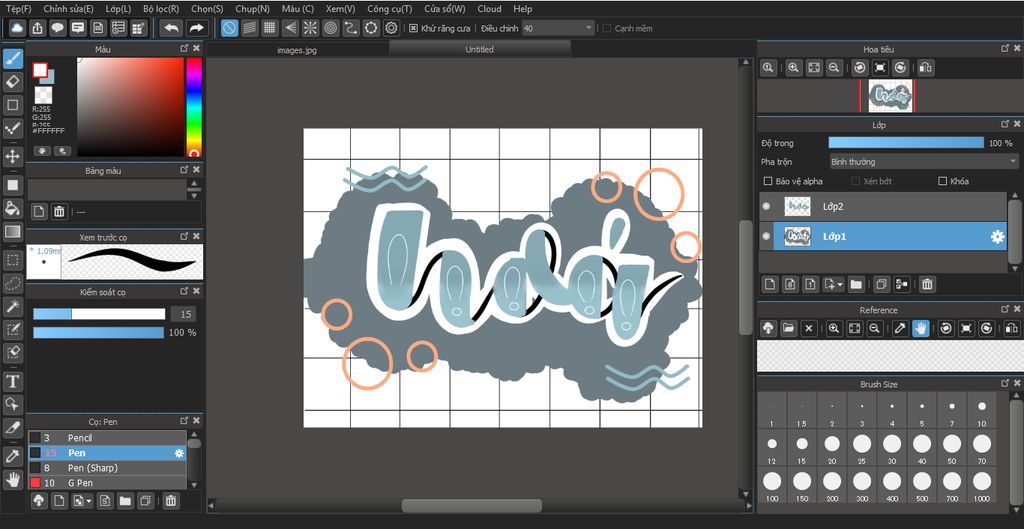
Task: Enable the concentric circle snap guide
Action: [331, 28]
